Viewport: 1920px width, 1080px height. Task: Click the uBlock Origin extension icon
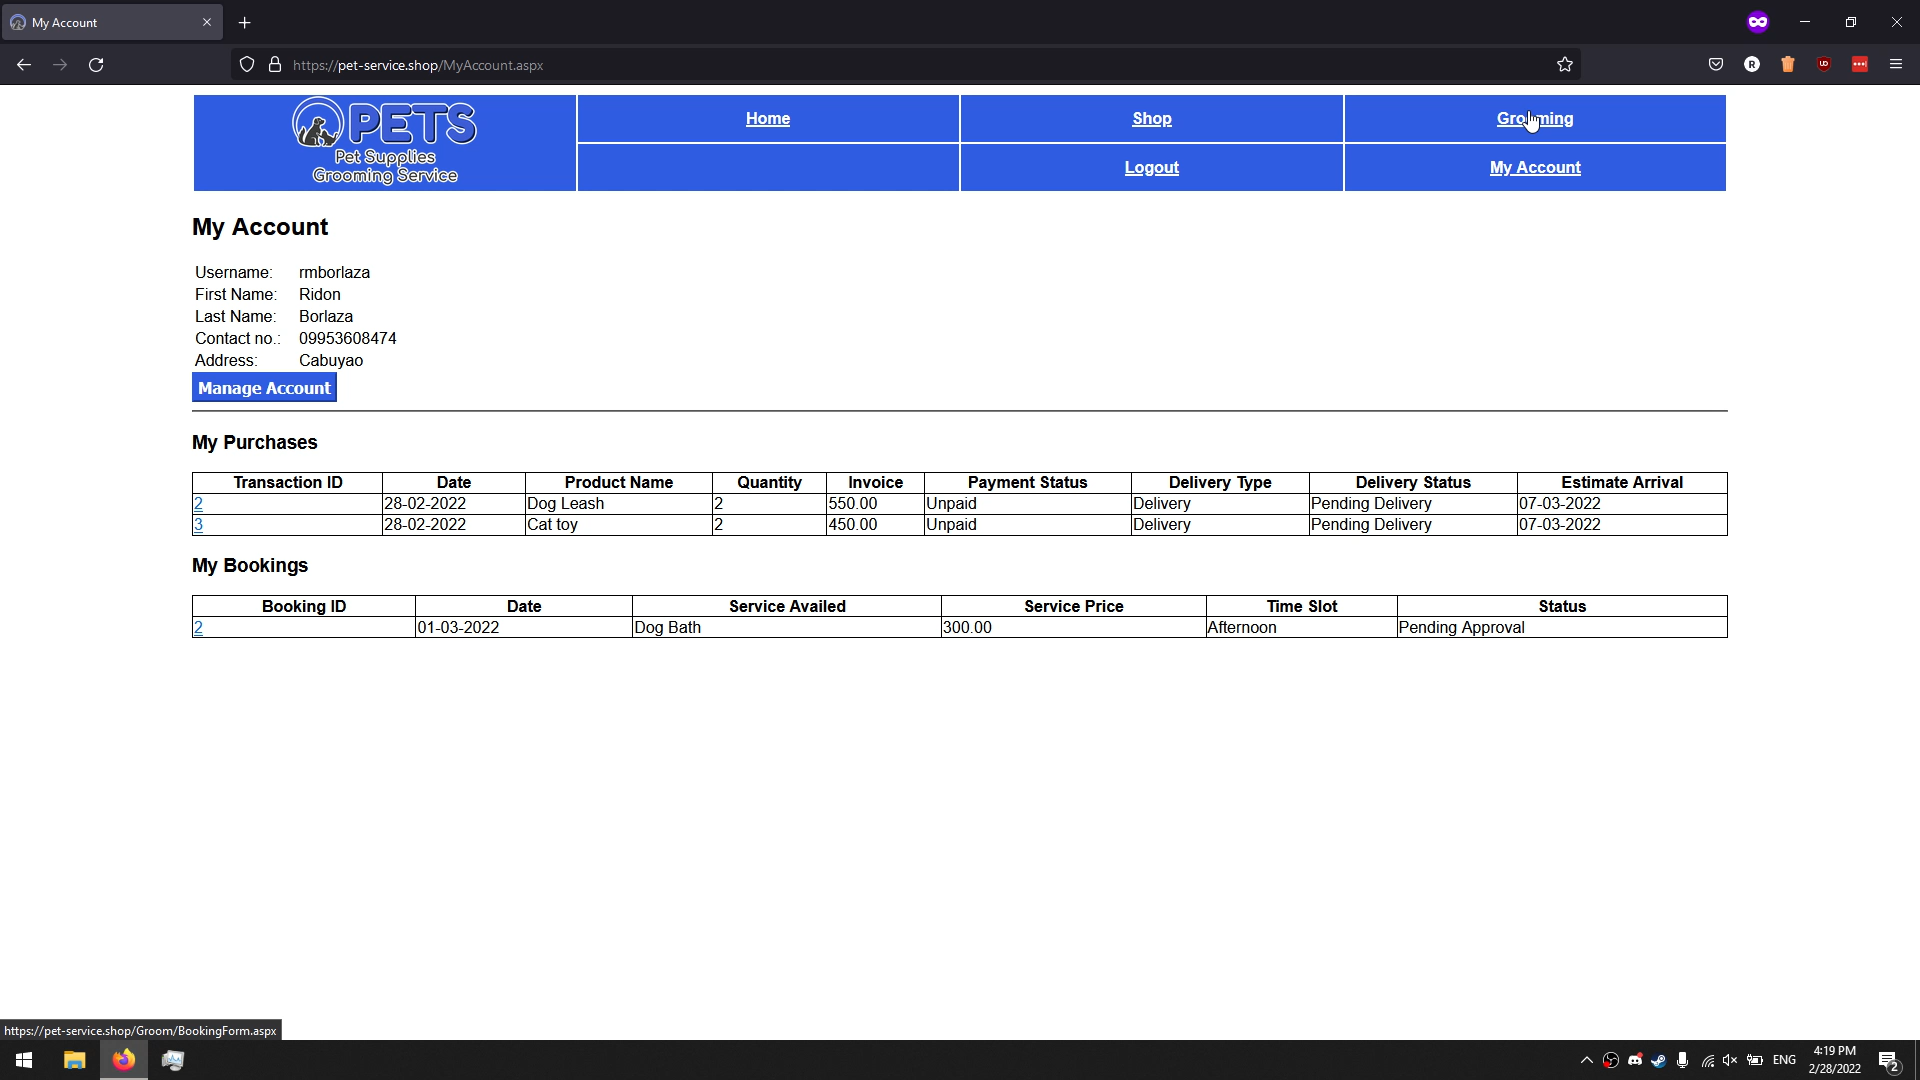[1824, 65]
